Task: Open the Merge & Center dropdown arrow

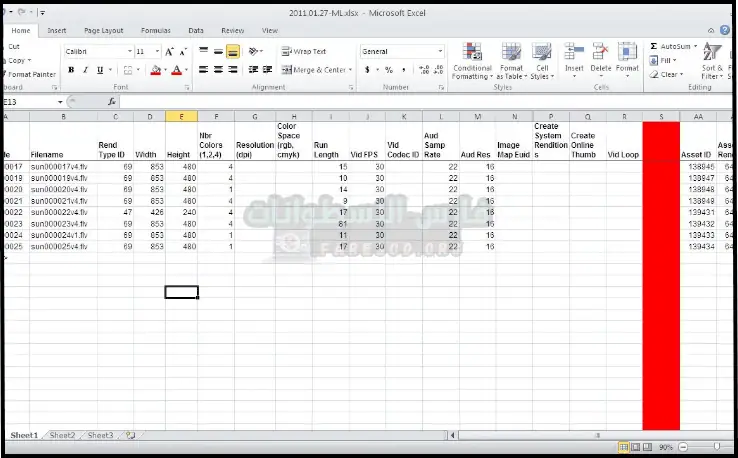Action: pos(351,70)
